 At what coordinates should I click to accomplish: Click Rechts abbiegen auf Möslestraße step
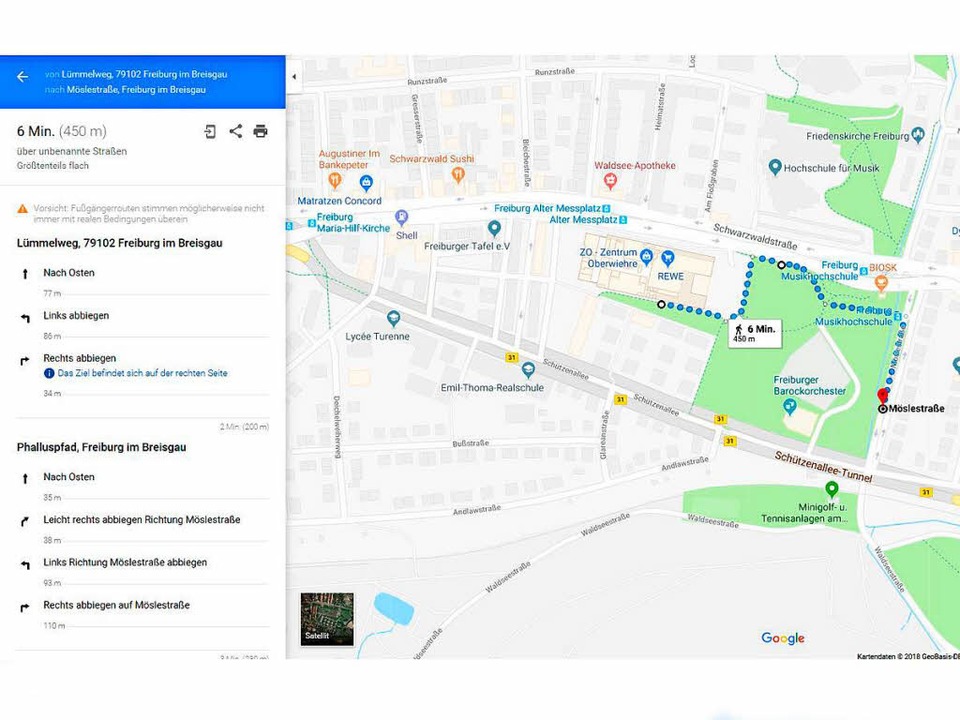(143, 605)
